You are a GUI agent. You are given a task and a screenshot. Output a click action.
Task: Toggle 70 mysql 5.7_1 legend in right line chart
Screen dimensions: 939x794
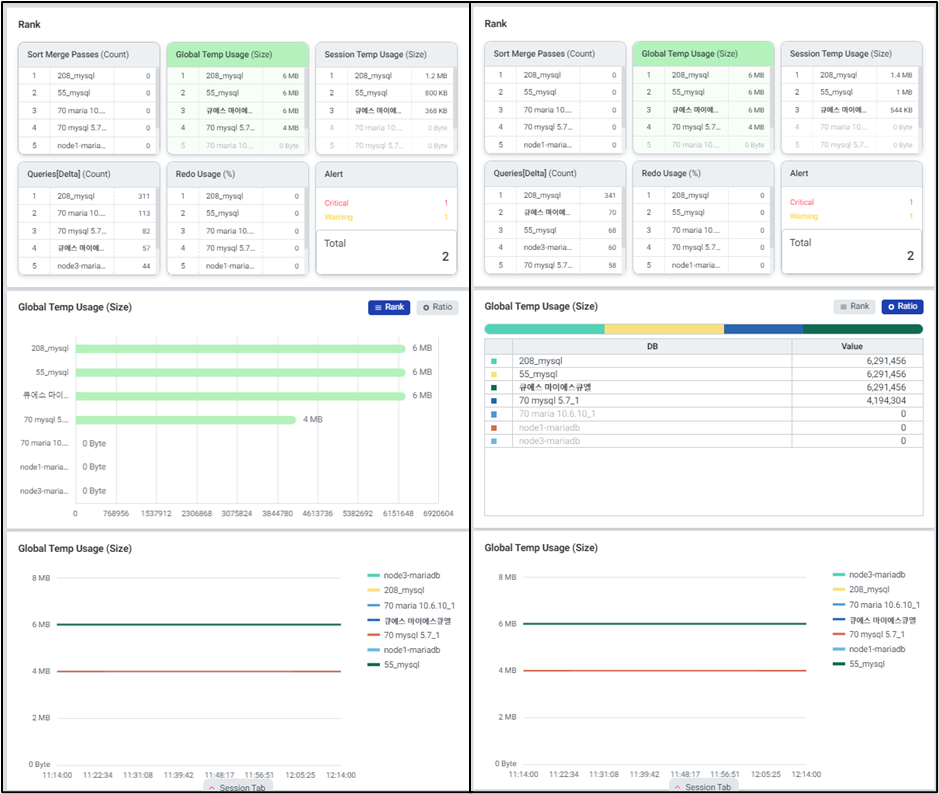875,634
